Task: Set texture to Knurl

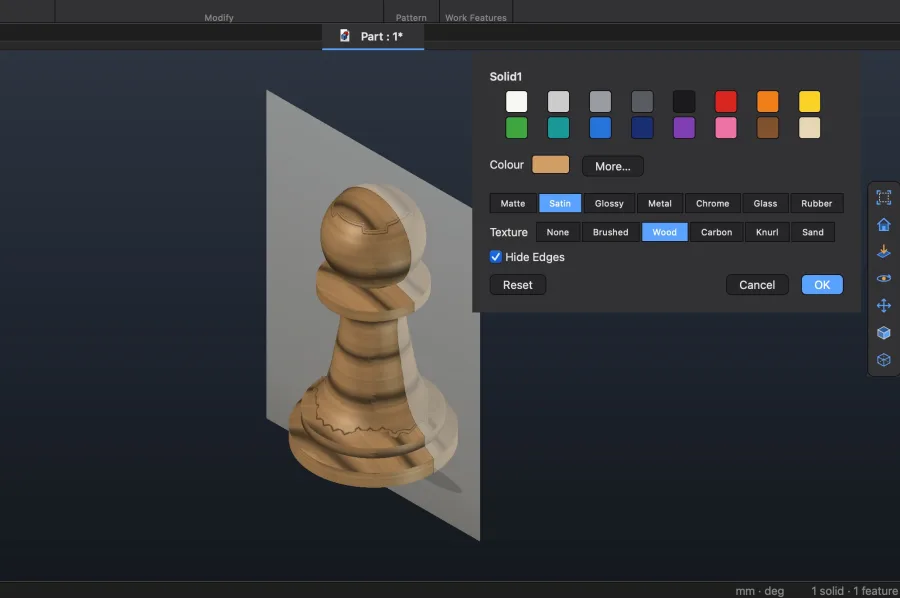Action: [x=767, y=232]
